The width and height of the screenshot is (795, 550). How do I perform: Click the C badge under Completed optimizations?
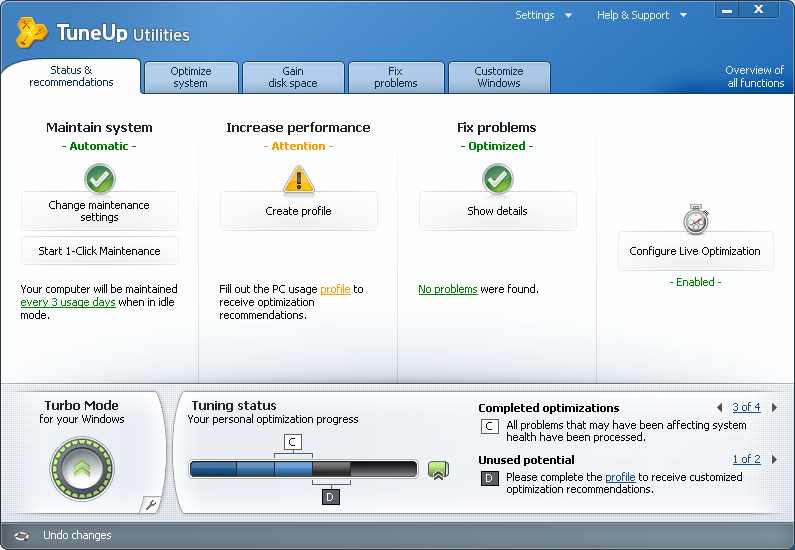pyautogui.click(x=489, y=426)
